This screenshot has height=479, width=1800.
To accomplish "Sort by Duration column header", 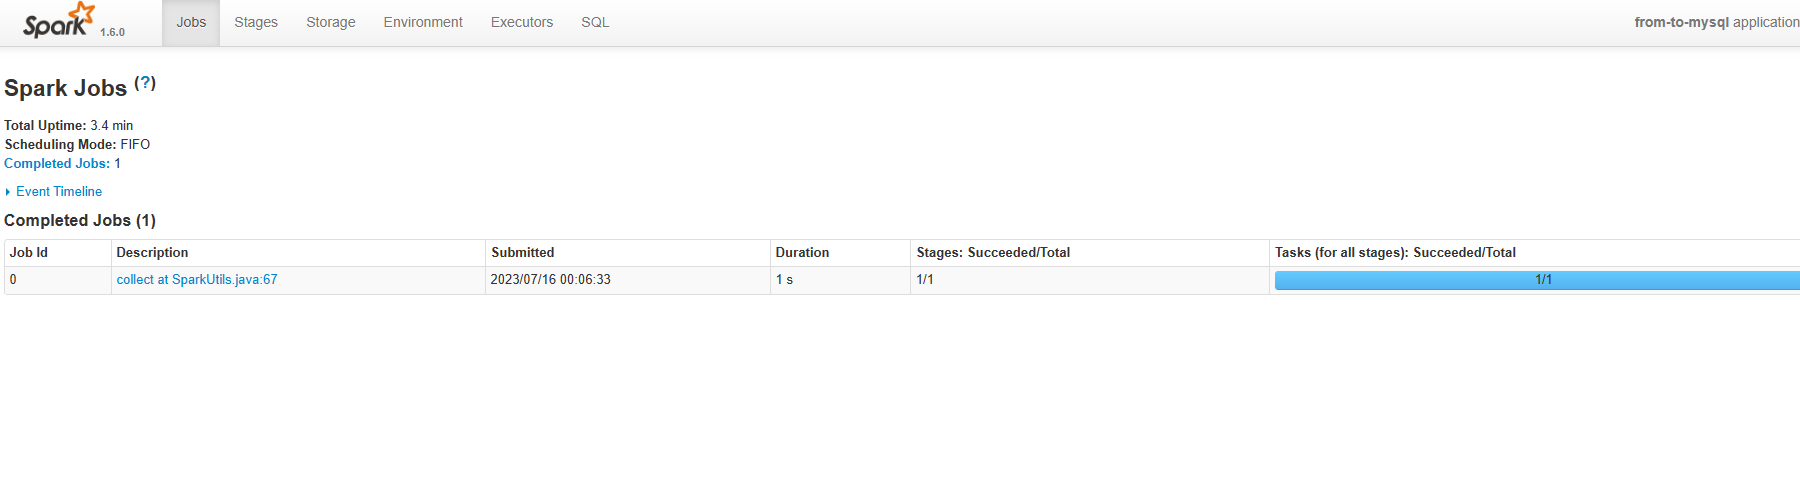I will pyautogui.click(x=802, y=253).
